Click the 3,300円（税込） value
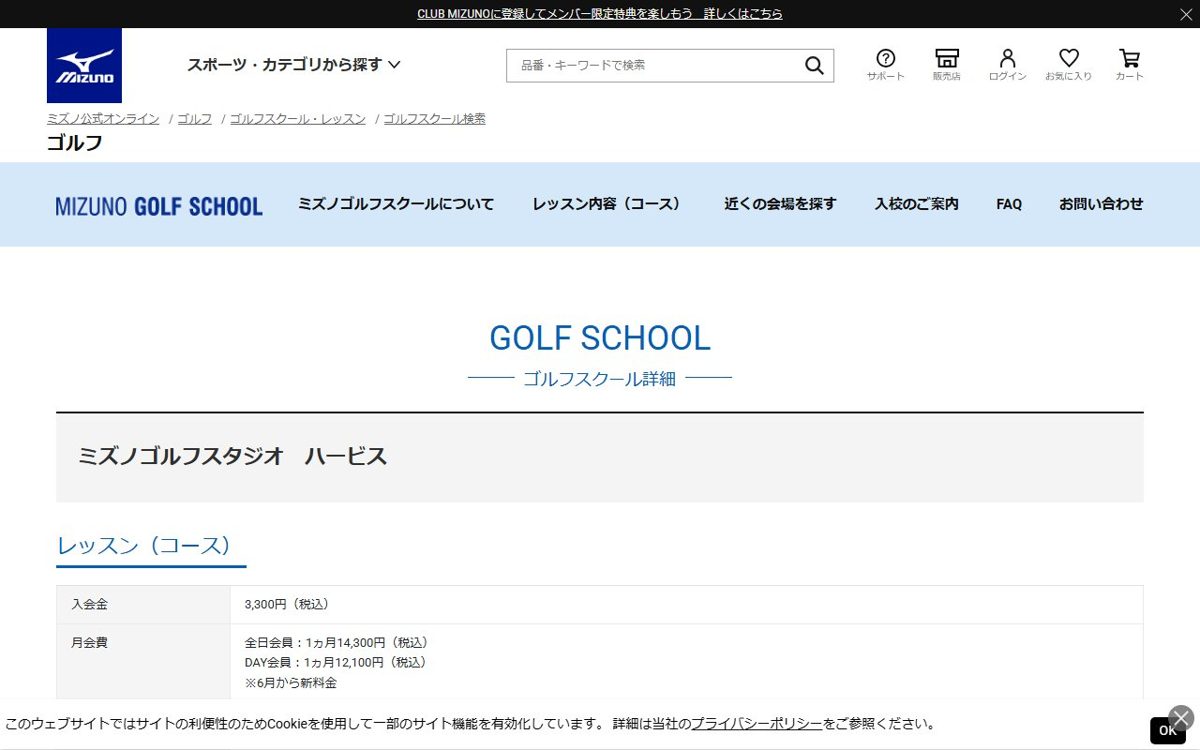Viewport: 1200px width, 750px height. (287, 605)
